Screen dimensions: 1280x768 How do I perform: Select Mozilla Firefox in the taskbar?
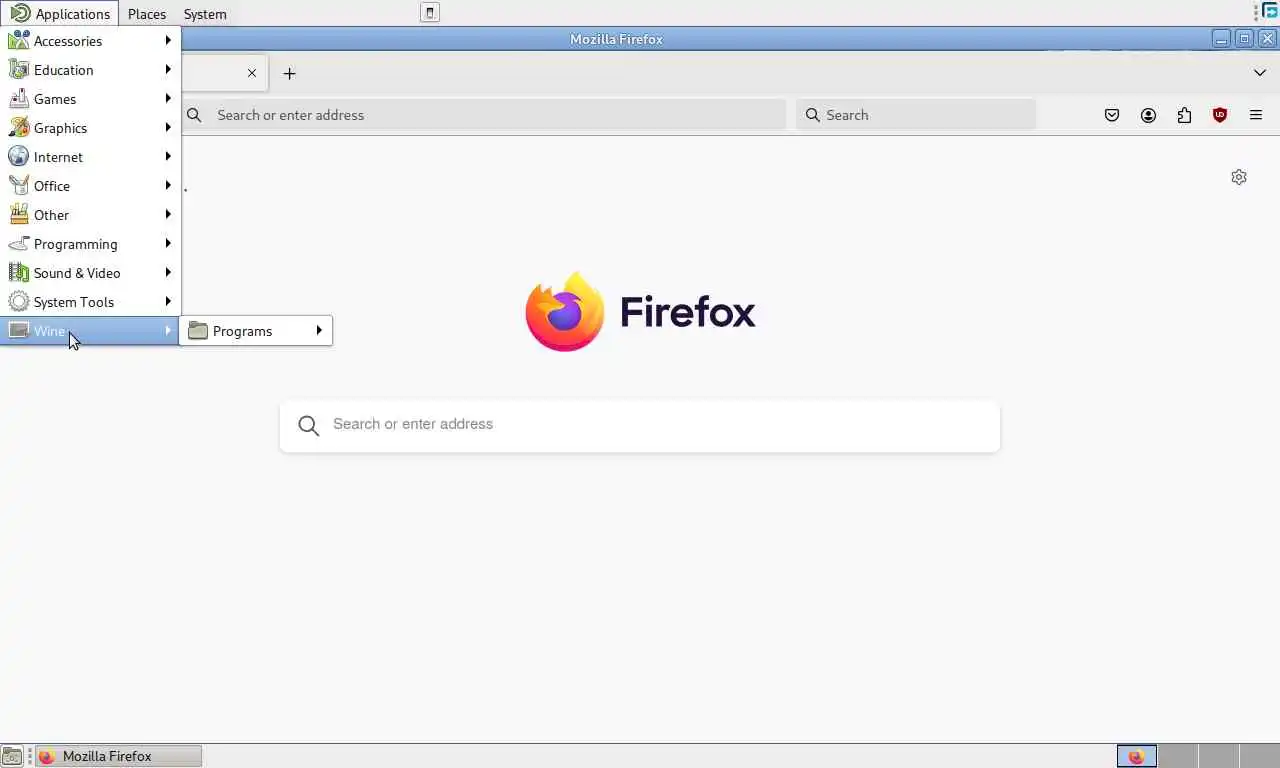(119, 756)
